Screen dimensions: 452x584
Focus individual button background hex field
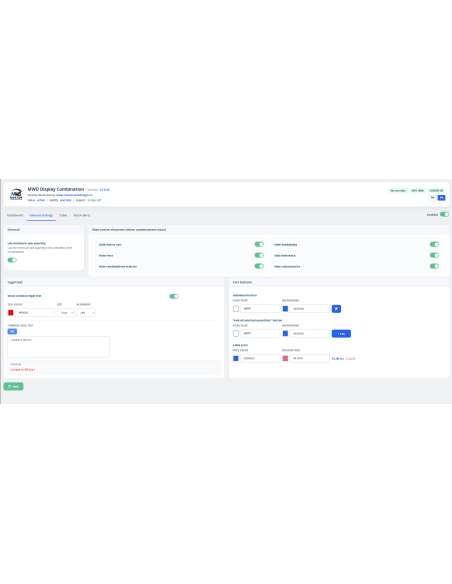coord(310,309)
